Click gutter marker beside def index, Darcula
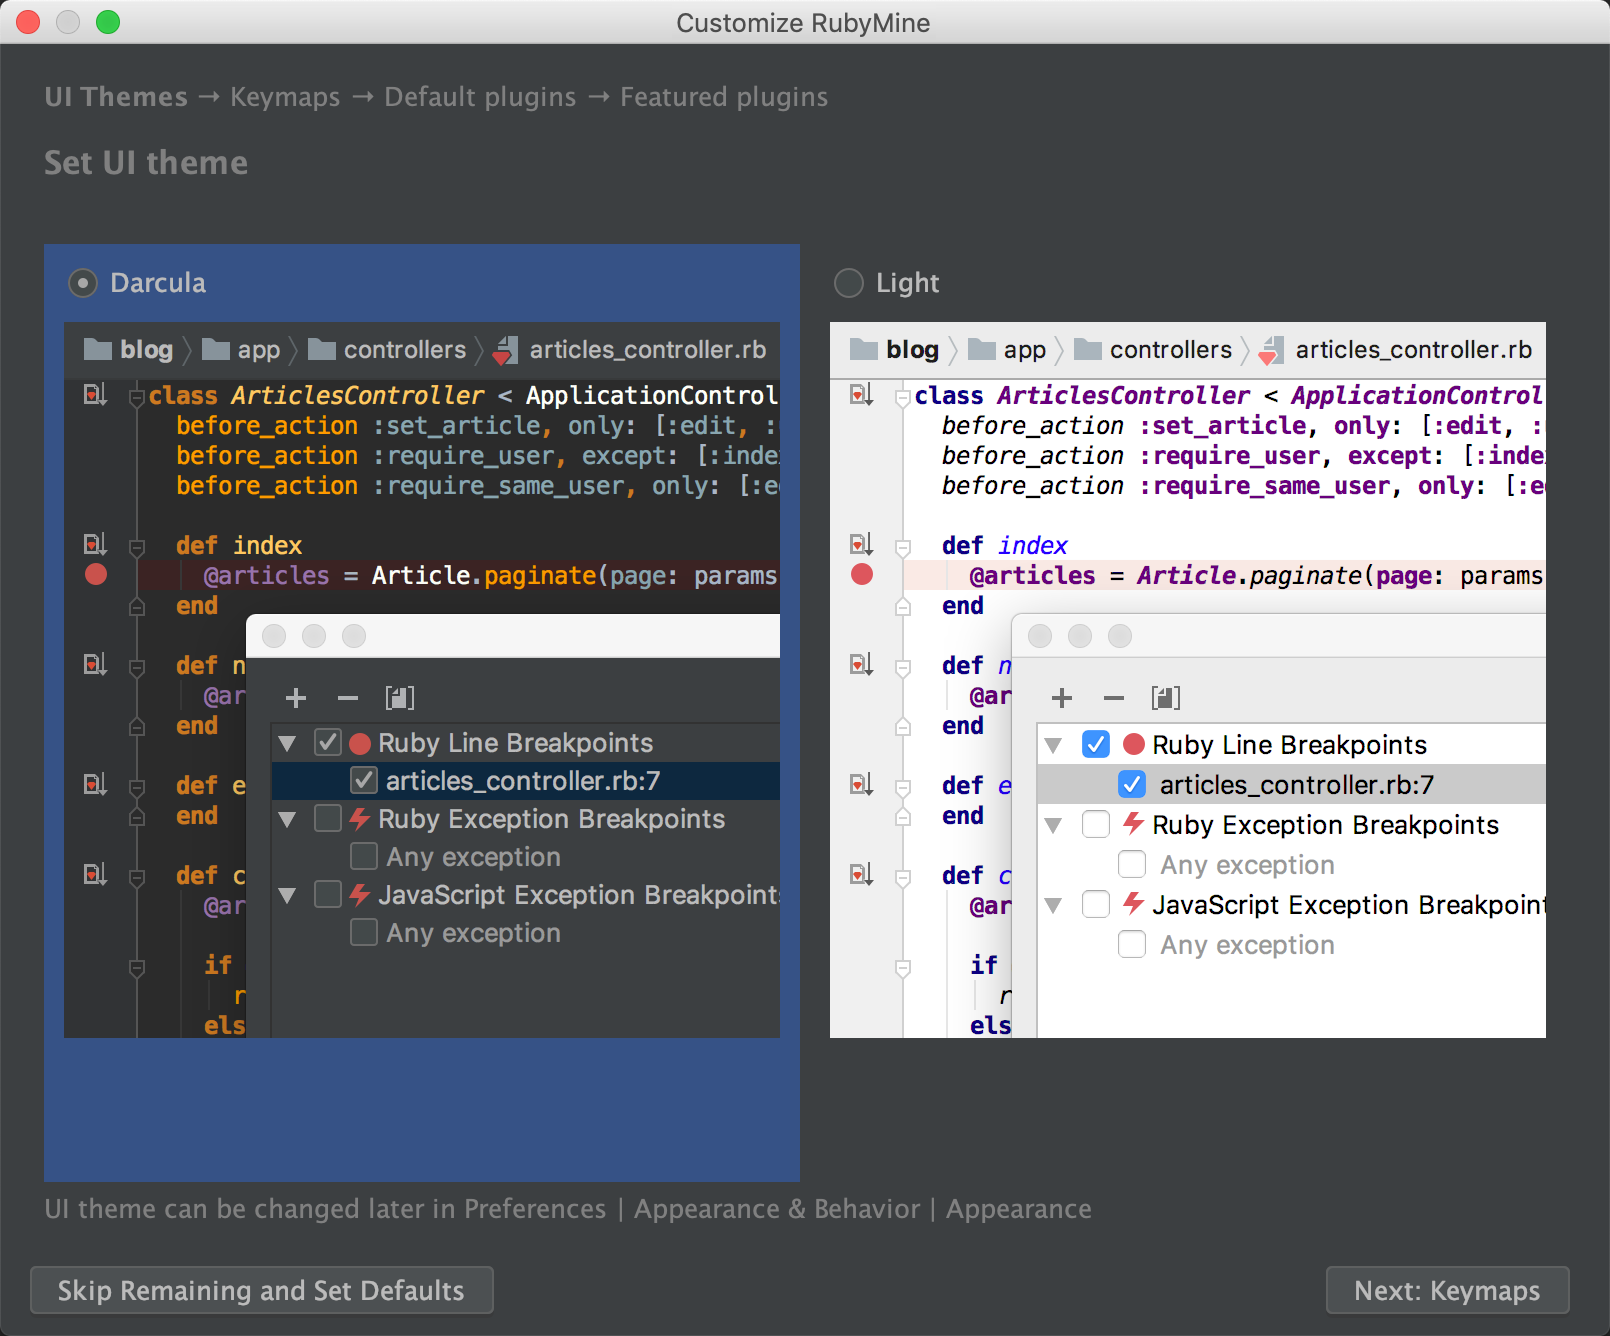This screenshot has height=1336, width=1610. (x=95, y=545)
